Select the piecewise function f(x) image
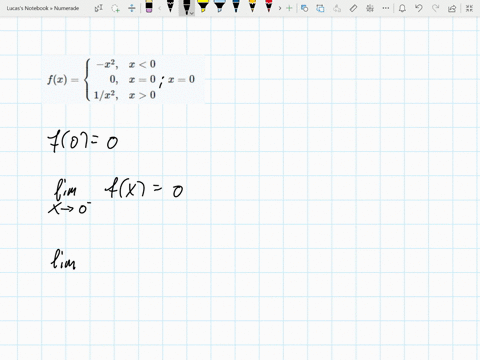 coord(123,79)
